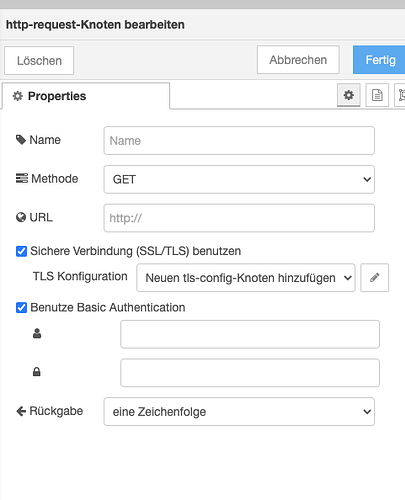Image resolution: width=405 pixels, height=500 pixels.
Task: Click the TLS Konfiguration label
Action: [80, 276]
